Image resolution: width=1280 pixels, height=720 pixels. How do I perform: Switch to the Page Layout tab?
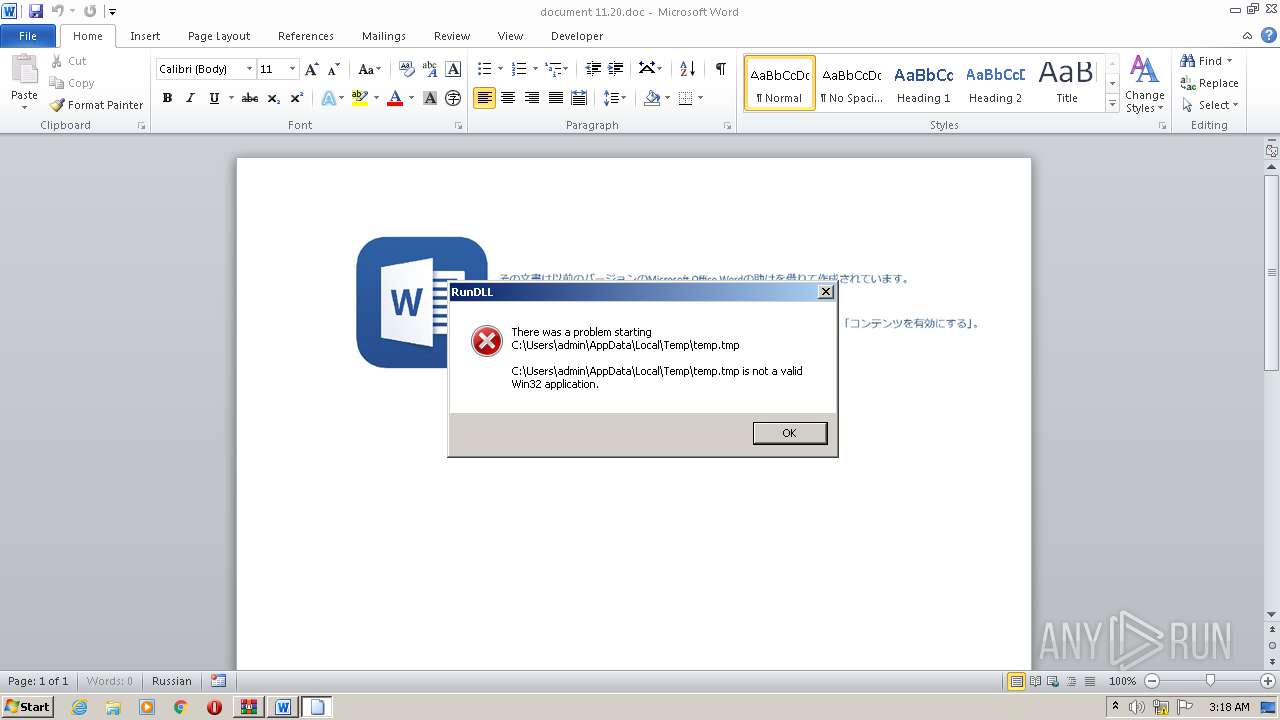point(219,36)
